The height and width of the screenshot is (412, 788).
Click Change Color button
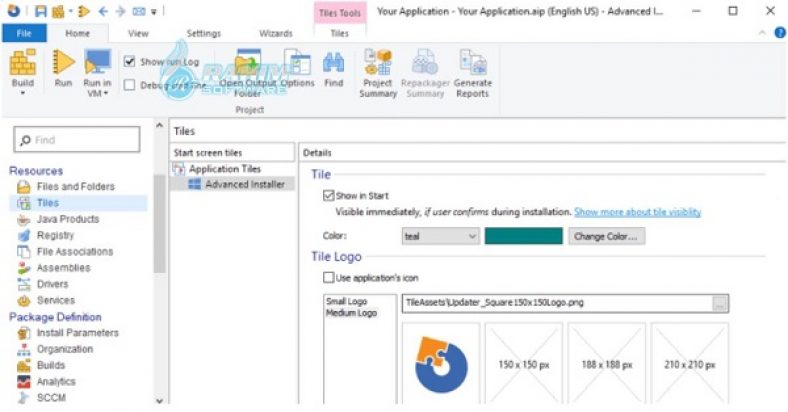point(606,236)
